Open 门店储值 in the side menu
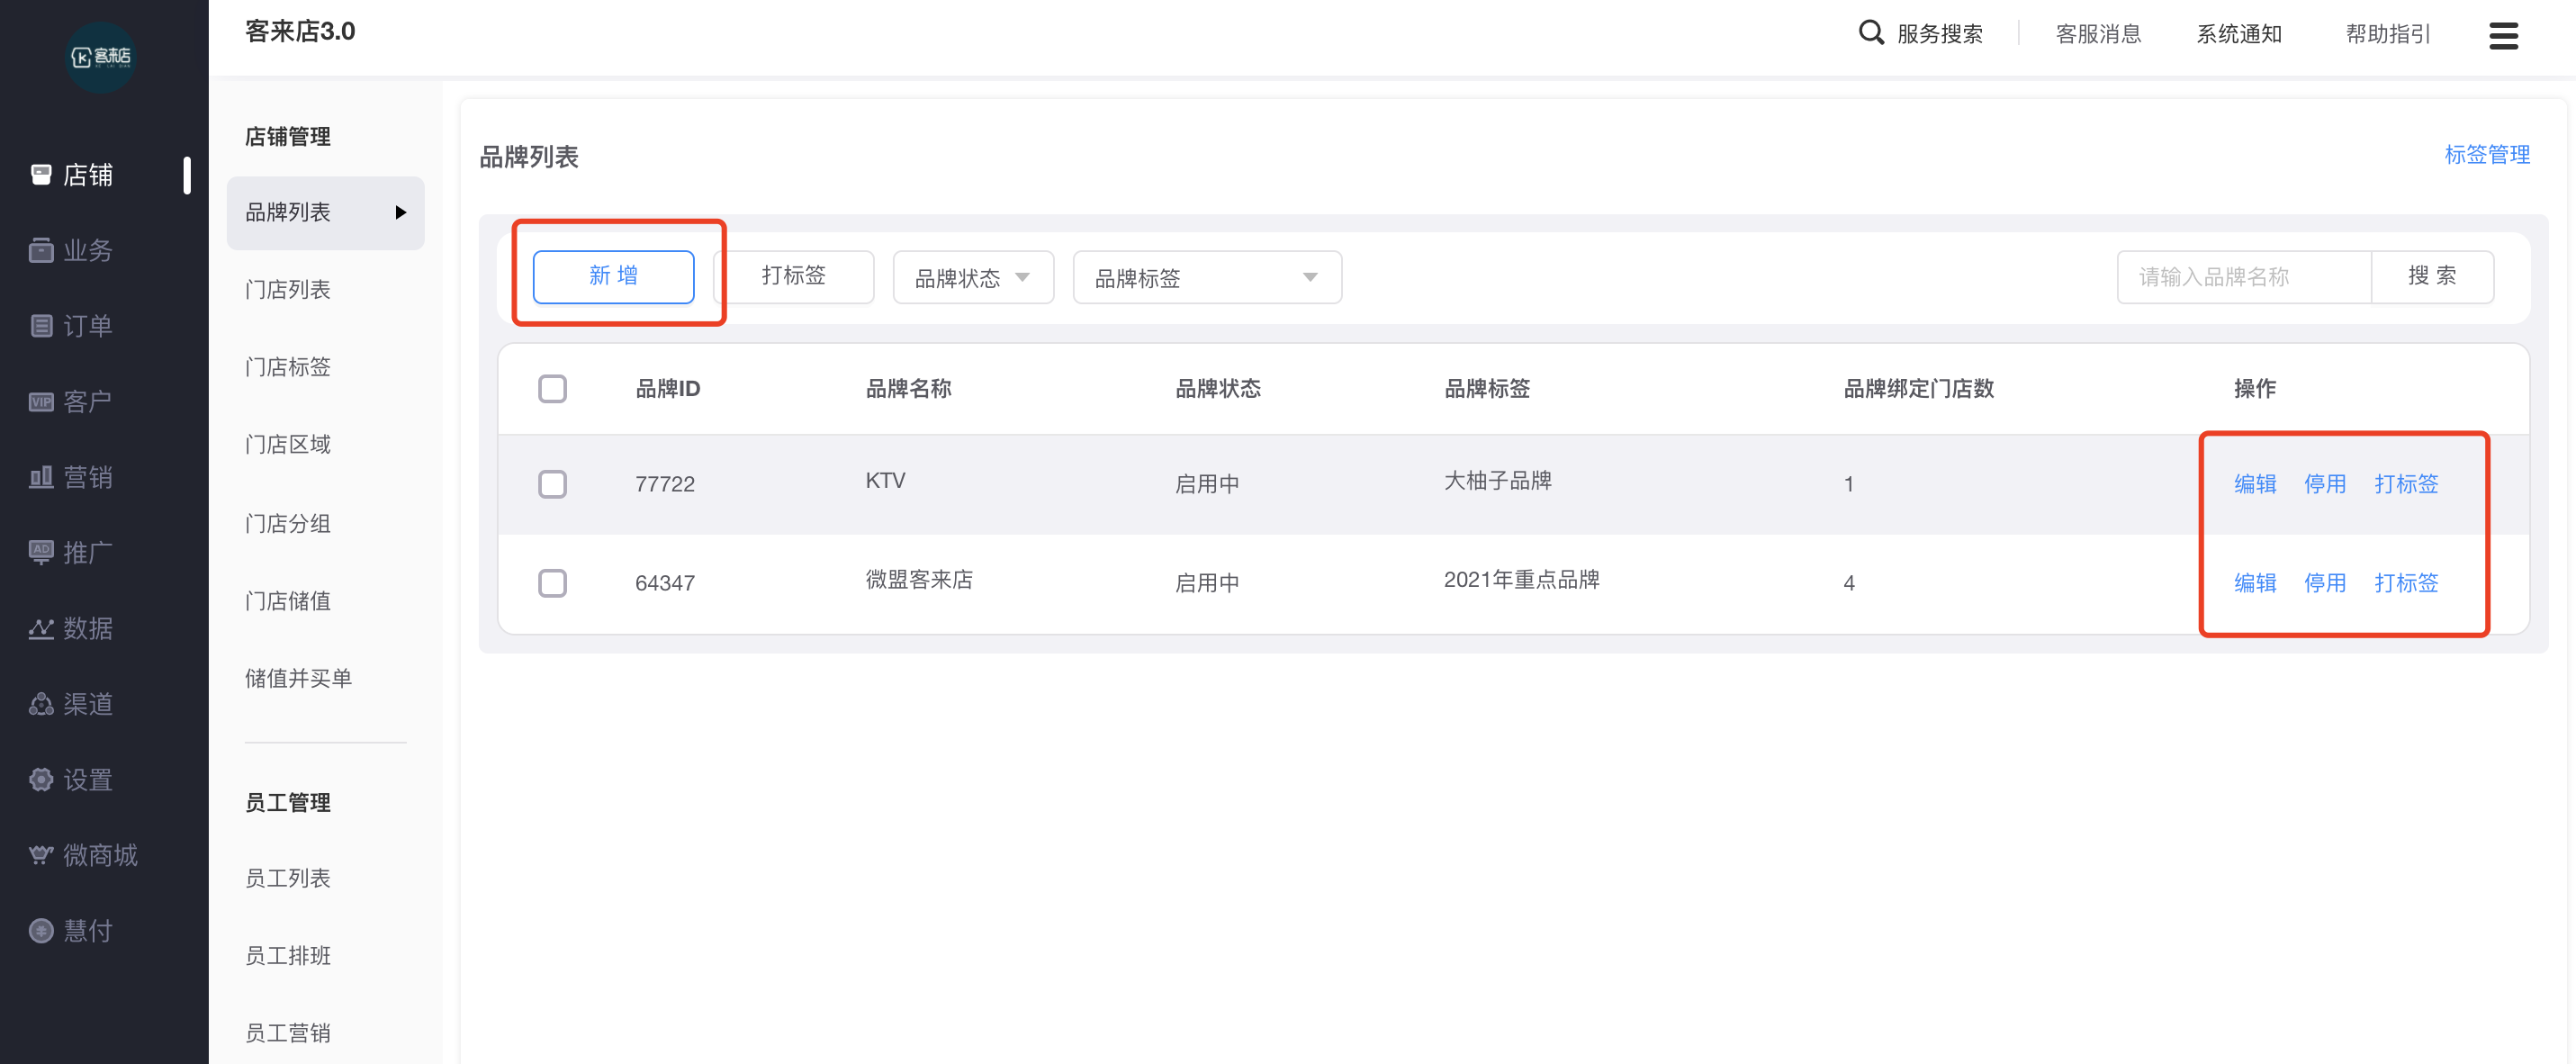 [x=288, y=601]
